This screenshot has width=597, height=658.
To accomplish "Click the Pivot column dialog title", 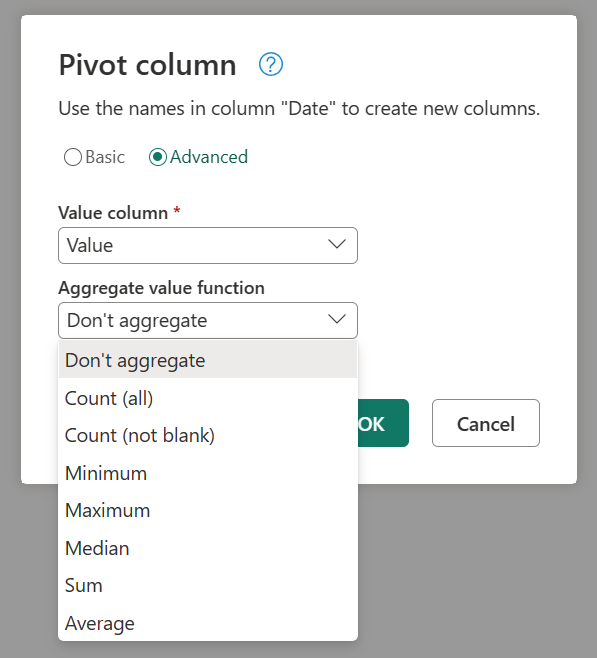I will coord(148,65).
